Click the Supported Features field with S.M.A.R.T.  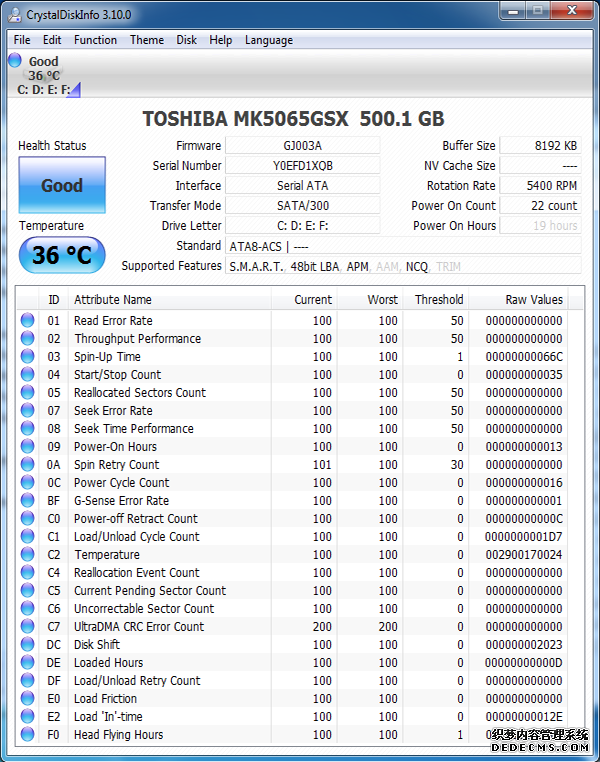tap(403, 266)
